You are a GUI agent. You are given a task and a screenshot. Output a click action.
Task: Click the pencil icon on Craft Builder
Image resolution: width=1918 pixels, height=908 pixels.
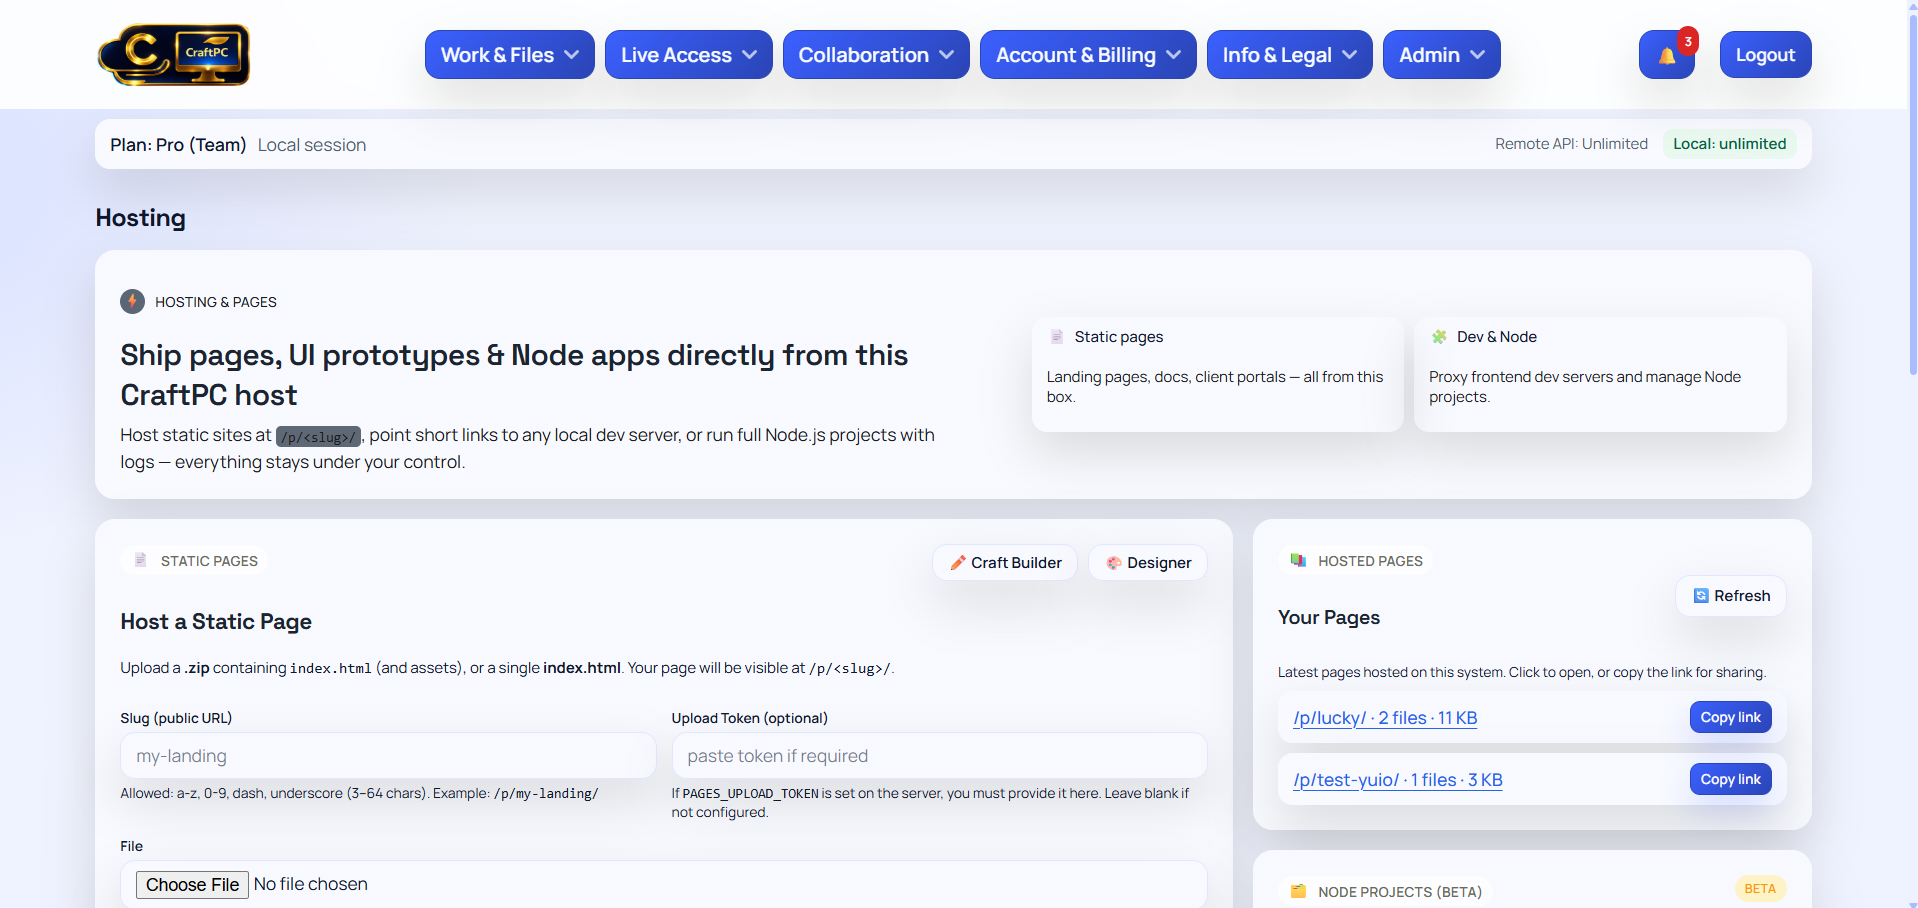coord(958,563)
